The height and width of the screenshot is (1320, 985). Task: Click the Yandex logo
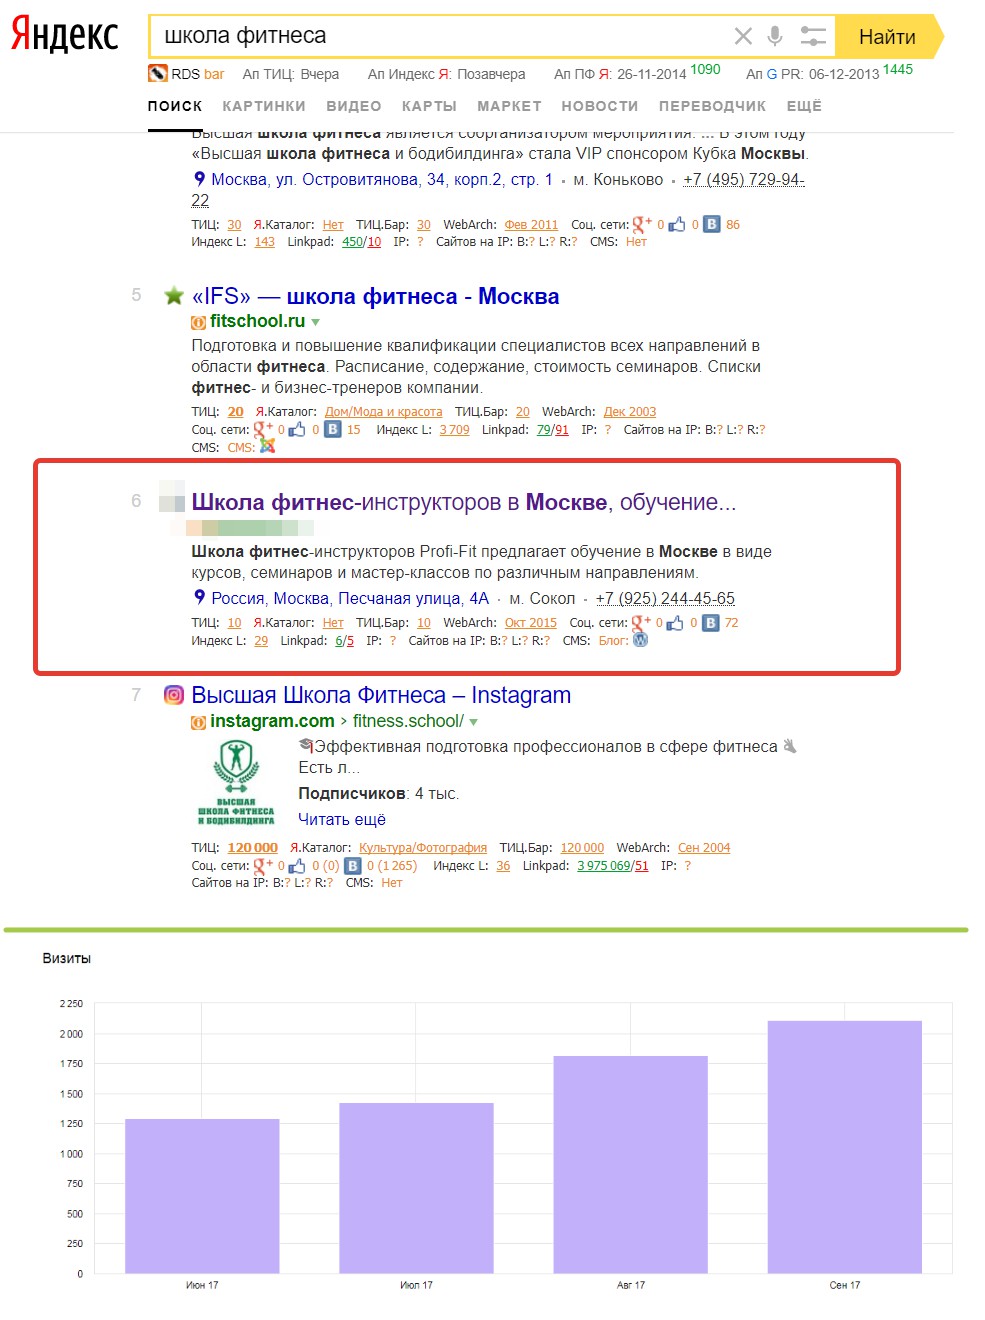(x=64, y=35)
